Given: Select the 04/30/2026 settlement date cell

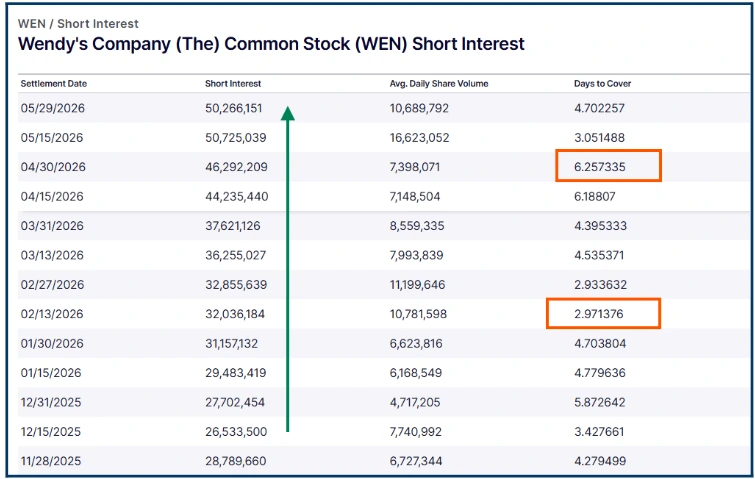Looking at the screenshot, I should 53,167.
